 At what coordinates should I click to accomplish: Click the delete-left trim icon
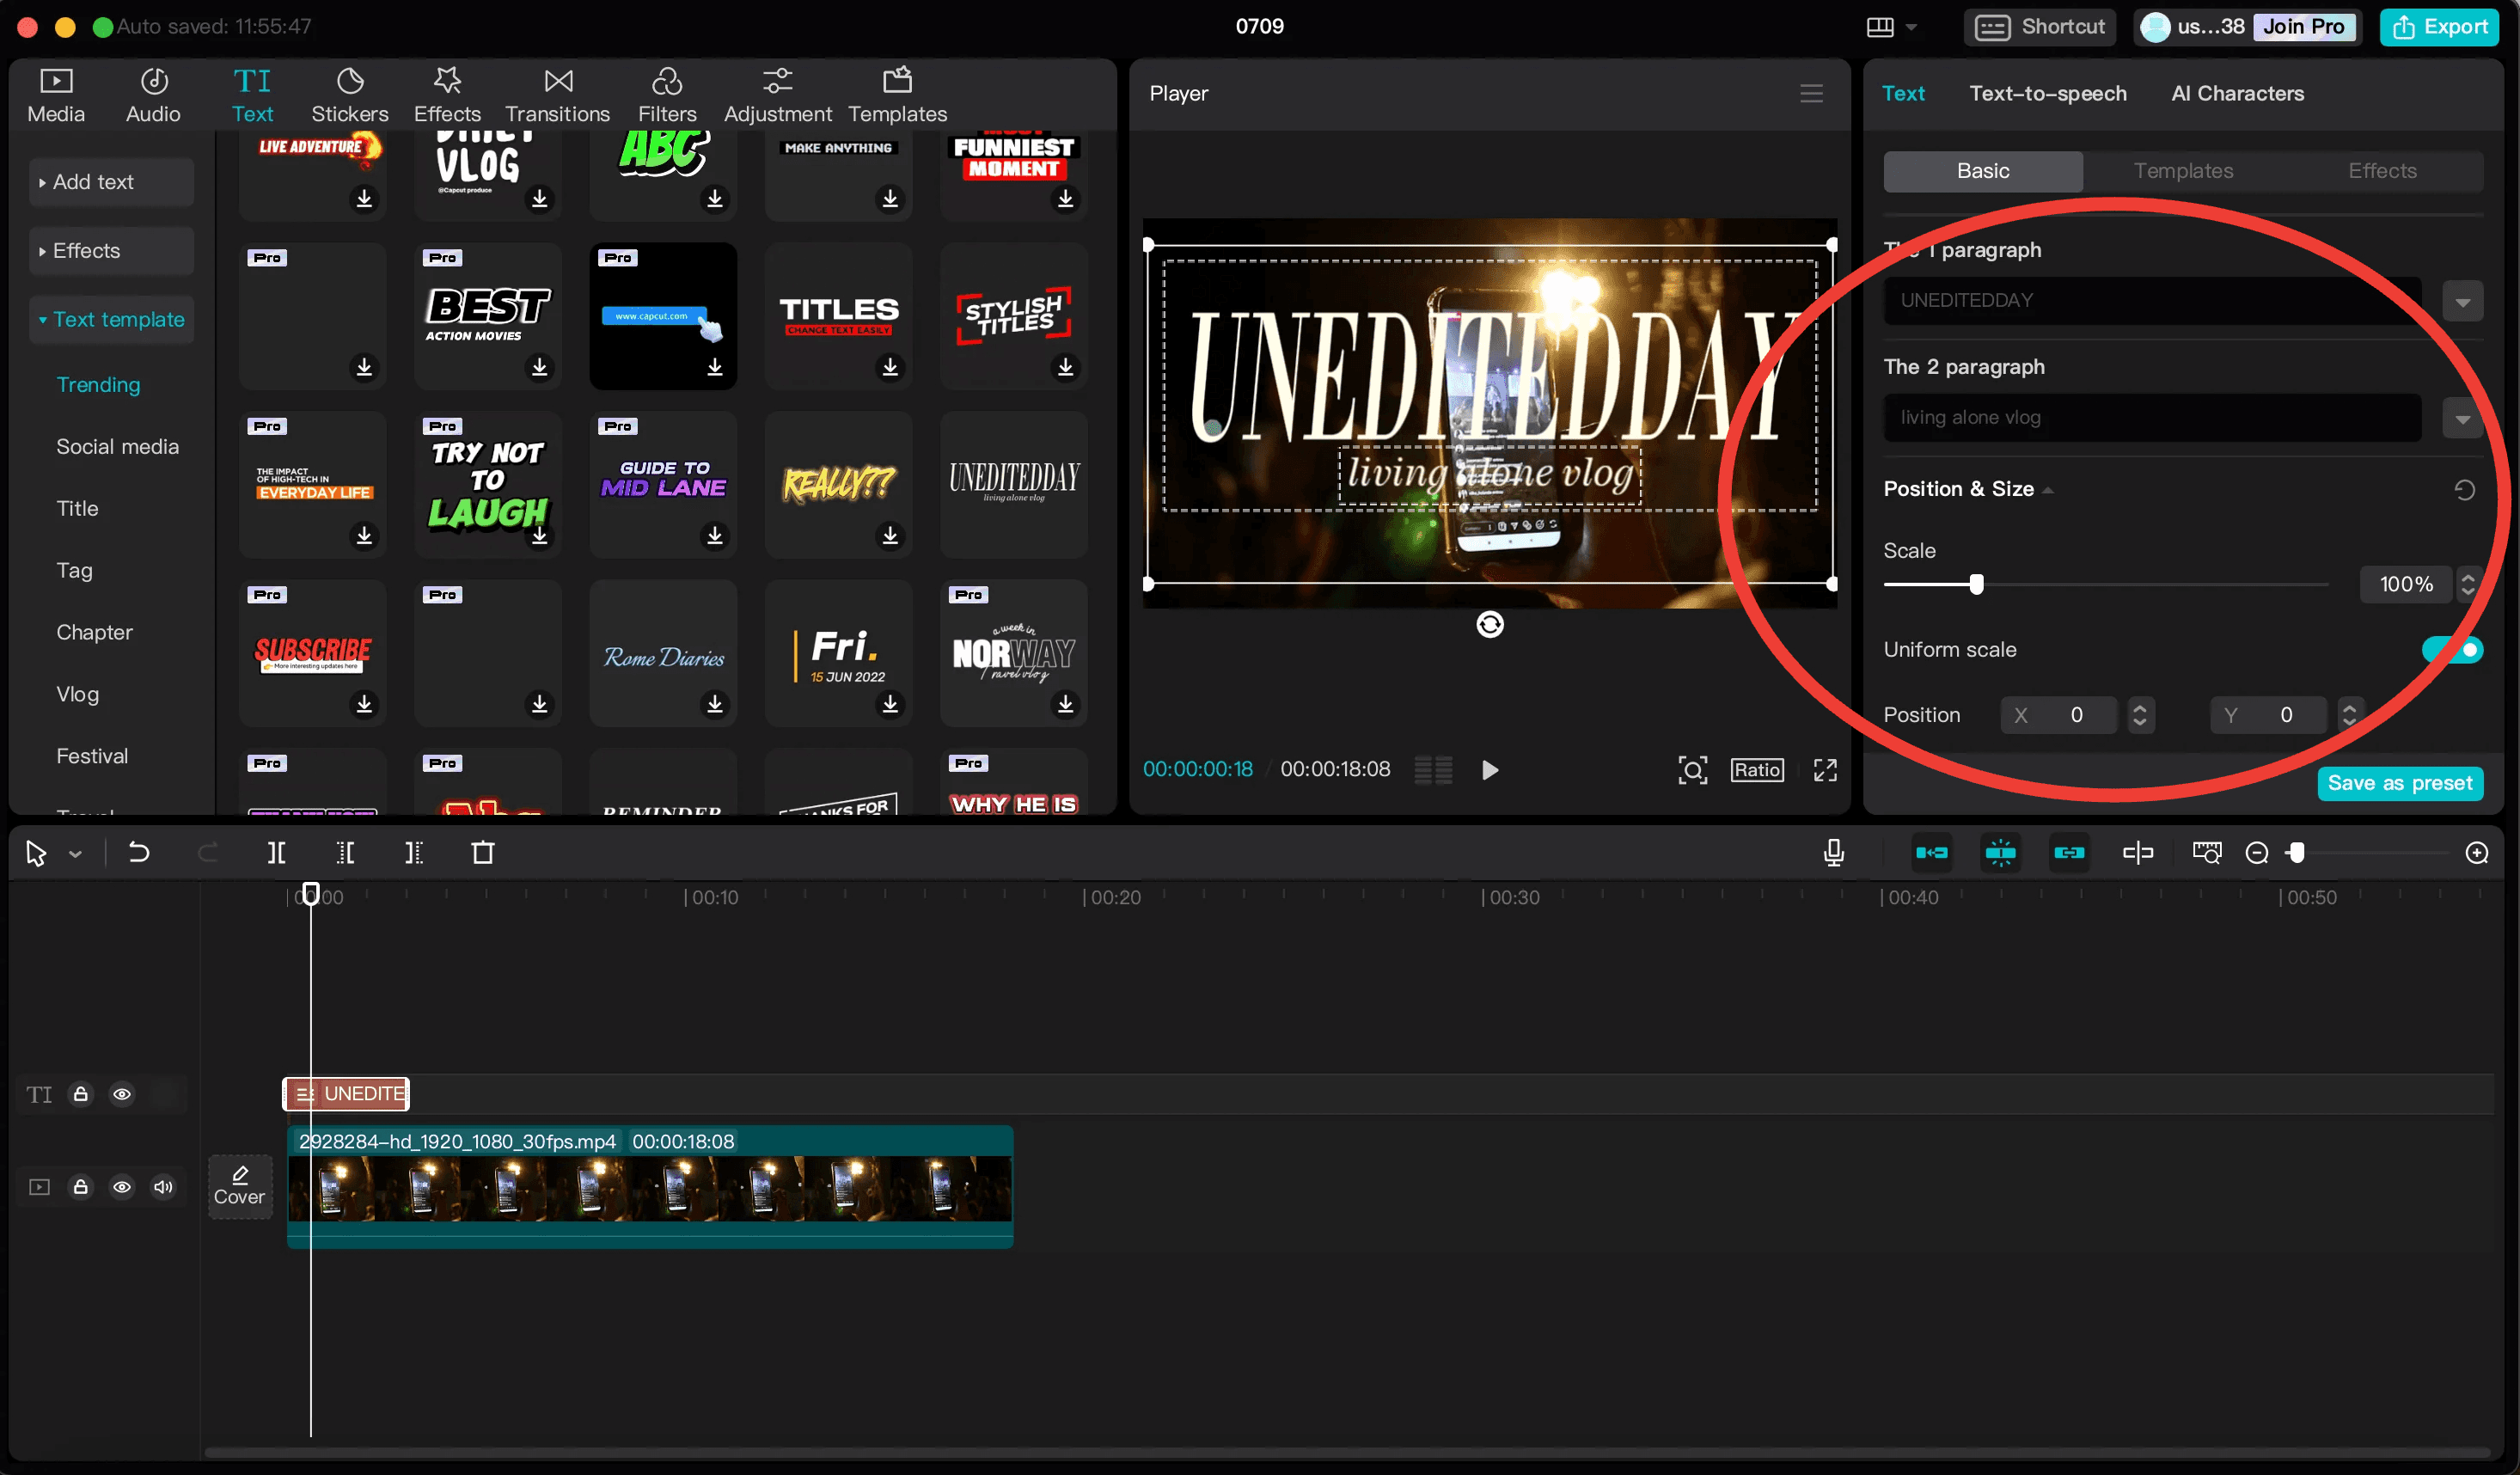[345, 852]
